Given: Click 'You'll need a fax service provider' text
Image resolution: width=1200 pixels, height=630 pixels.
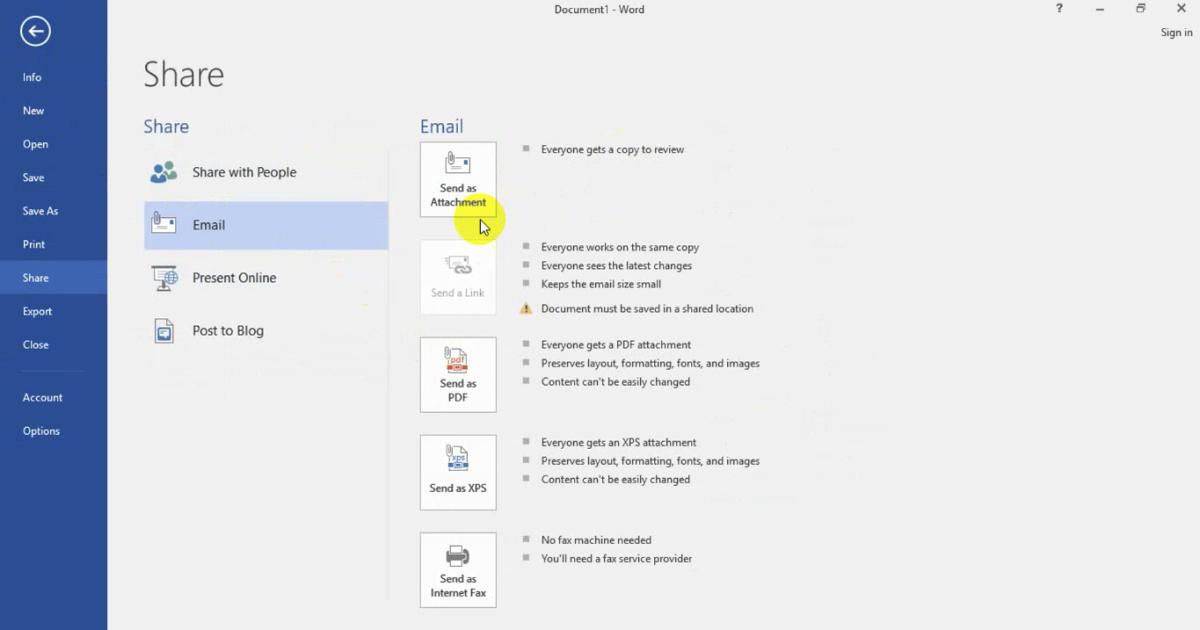Looking at the screenshot, I should [x=616, y=559].
